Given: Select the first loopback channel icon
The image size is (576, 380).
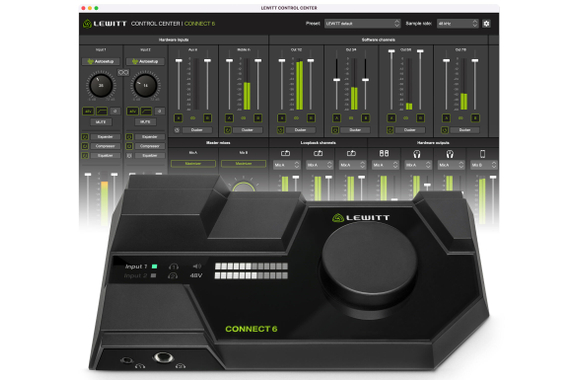Looking at the screenshot, I should click(x=285, y=153).
